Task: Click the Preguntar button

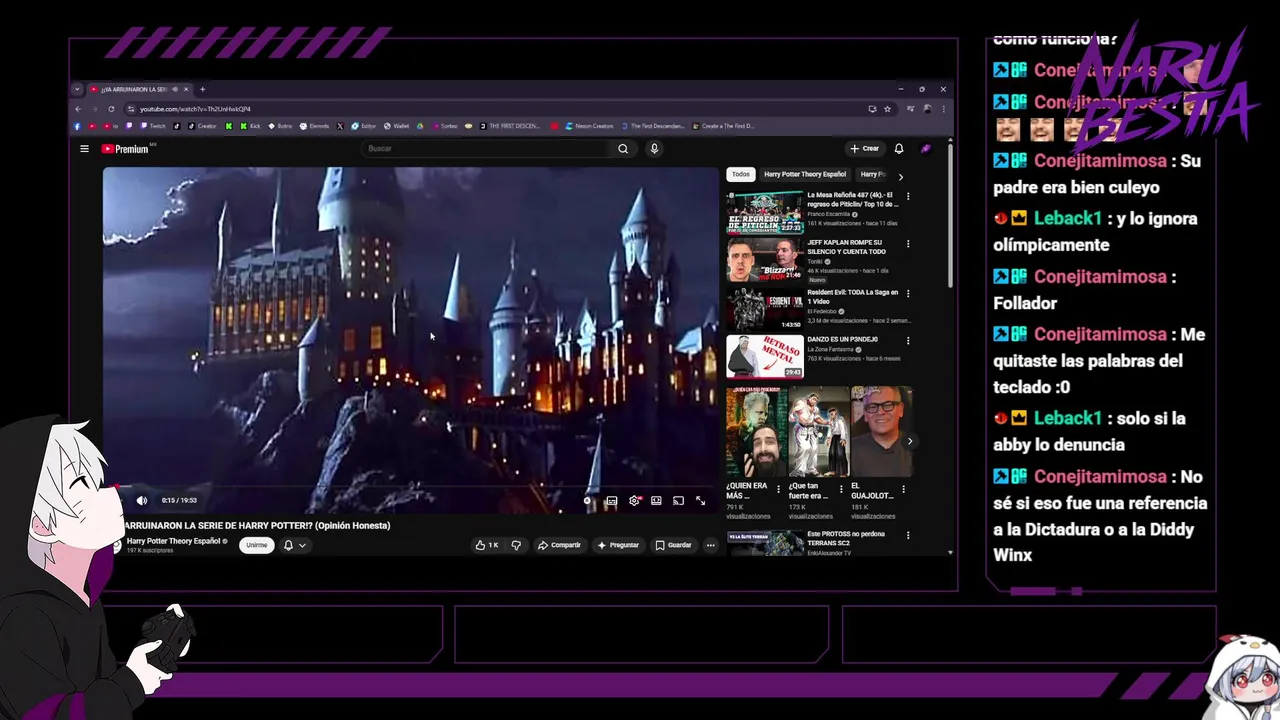Action: (x=618, y=545)
